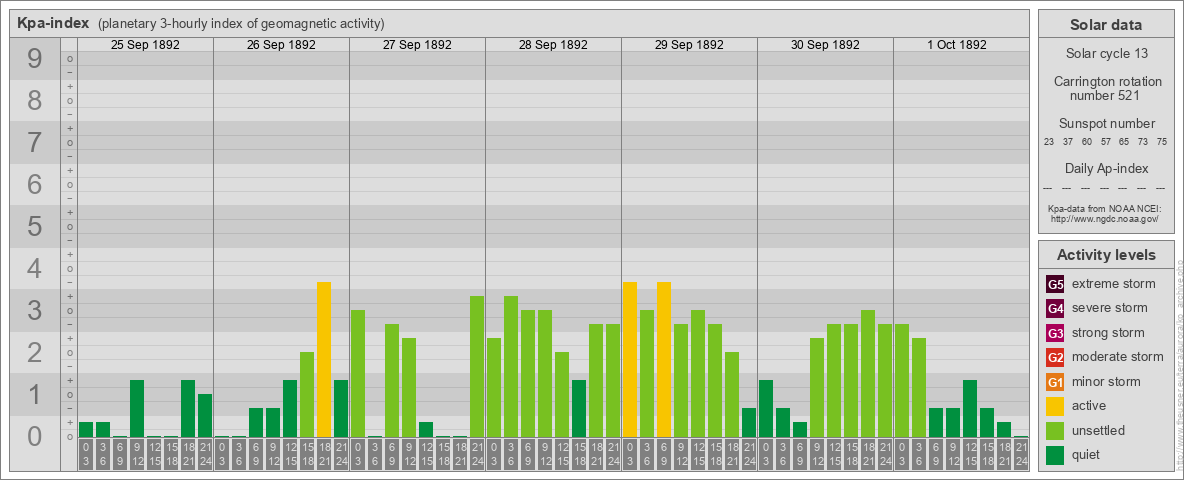
Task: Click the 27 Sep 21-24 unsettled bar
Action: click(x=477, y=366)
